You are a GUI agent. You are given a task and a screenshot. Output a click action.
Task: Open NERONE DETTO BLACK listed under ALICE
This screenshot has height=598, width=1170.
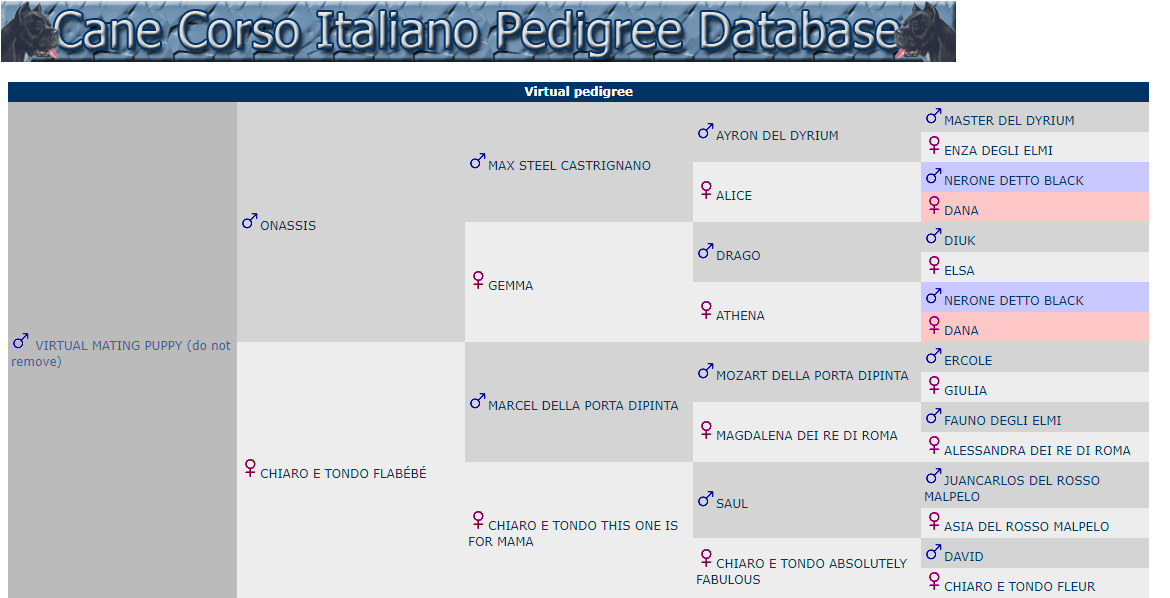coord(1013,181)
